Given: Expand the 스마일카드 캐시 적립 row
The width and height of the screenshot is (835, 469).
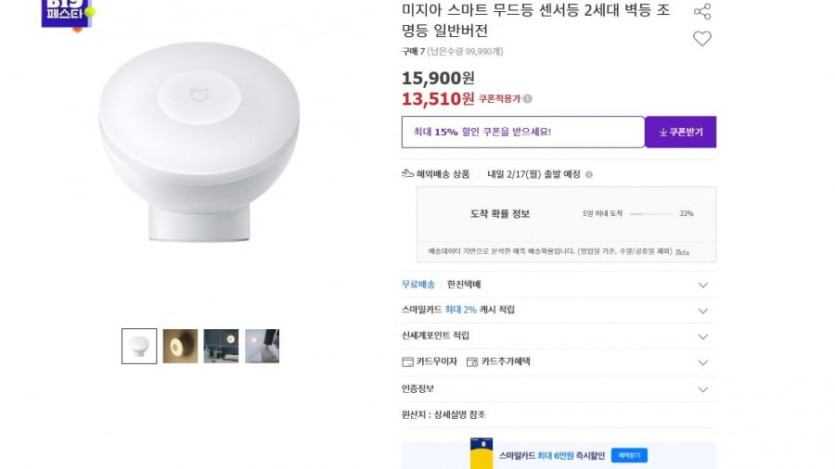Looking at the screenshot, I should [702, 311].
